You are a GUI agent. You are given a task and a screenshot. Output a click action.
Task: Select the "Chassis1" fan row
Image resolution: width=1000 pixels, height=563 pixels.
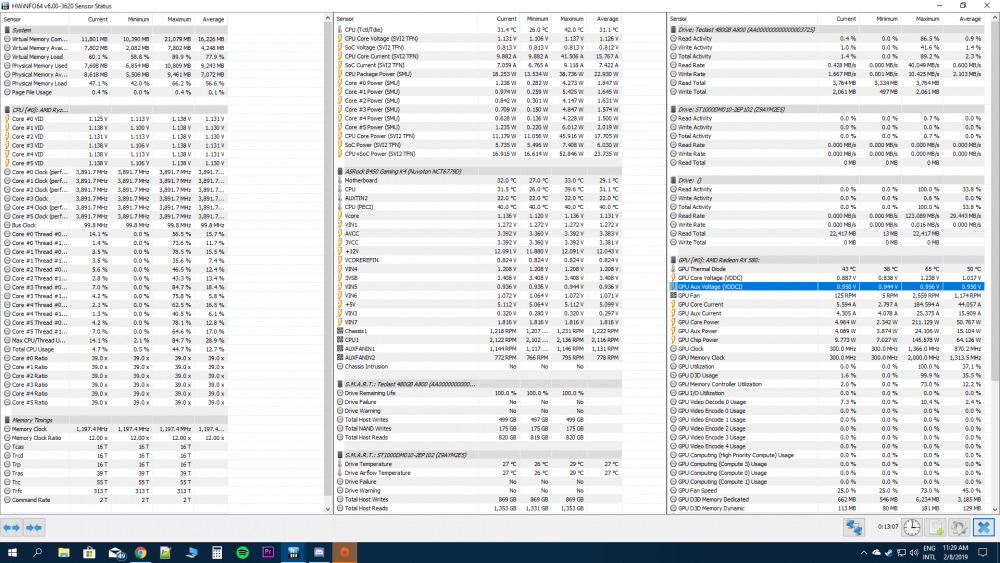coord(478,331)
